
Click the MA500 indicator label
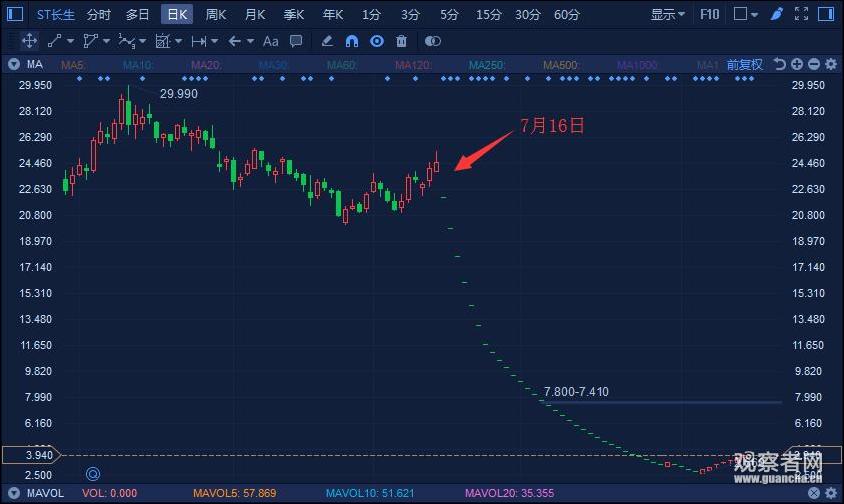point(560,65)
